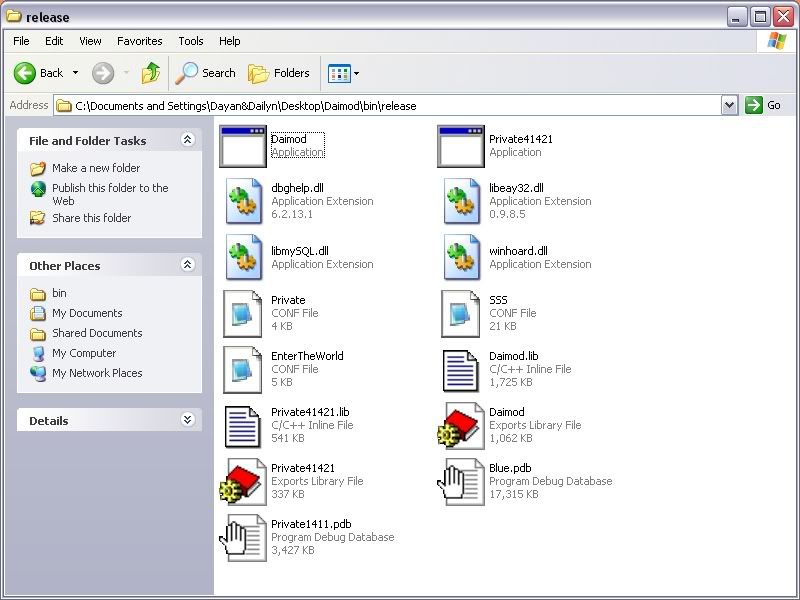Select the libmySQL.dll file icon
800x600 pixels.
(243, 257)
